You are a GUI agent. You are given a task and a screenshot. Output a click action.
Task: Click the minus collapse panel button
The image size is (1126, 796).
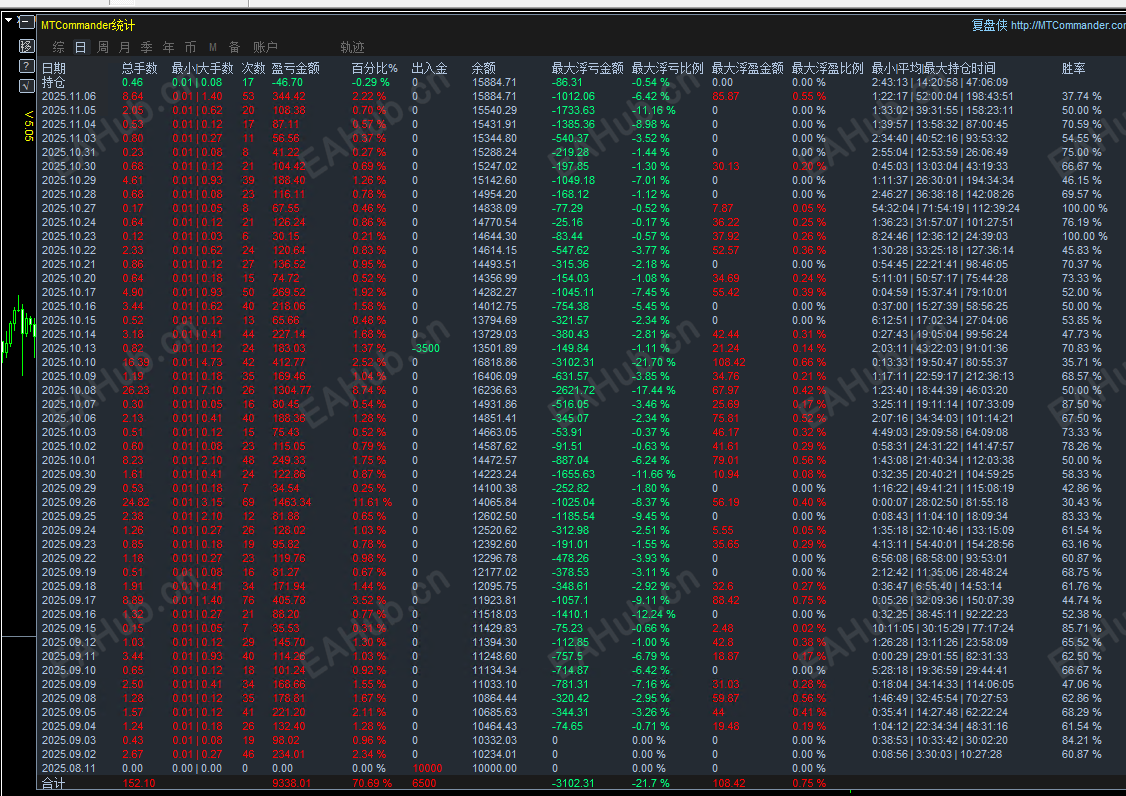click(x=27, y=23)
